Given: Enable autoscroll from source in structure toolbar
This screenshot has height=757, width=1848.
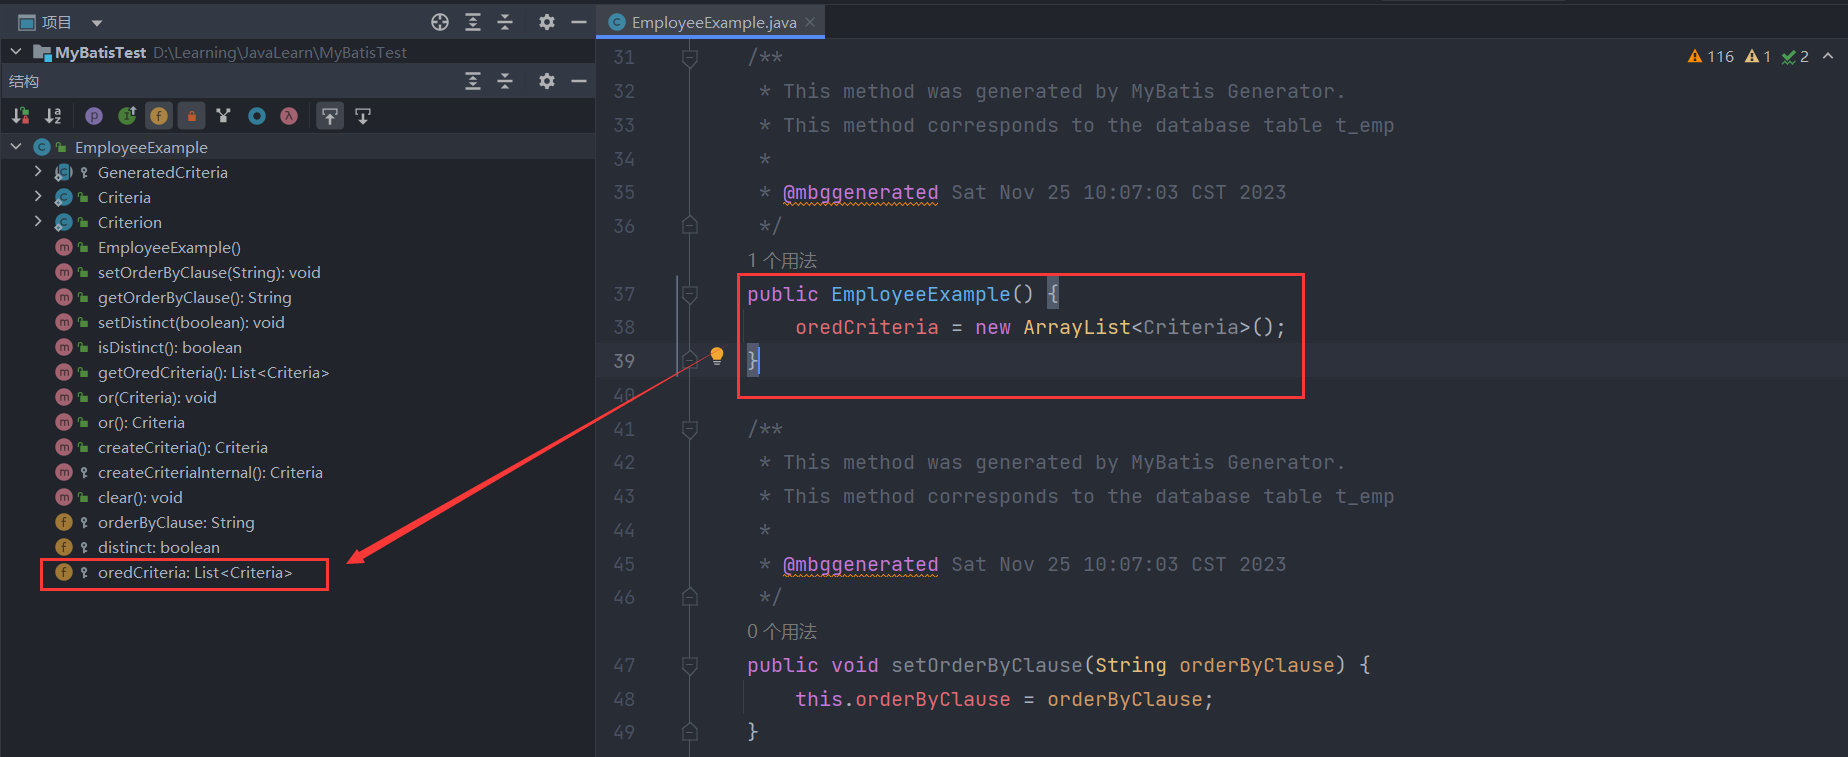Looking at the screenshot, I should 363,116.
